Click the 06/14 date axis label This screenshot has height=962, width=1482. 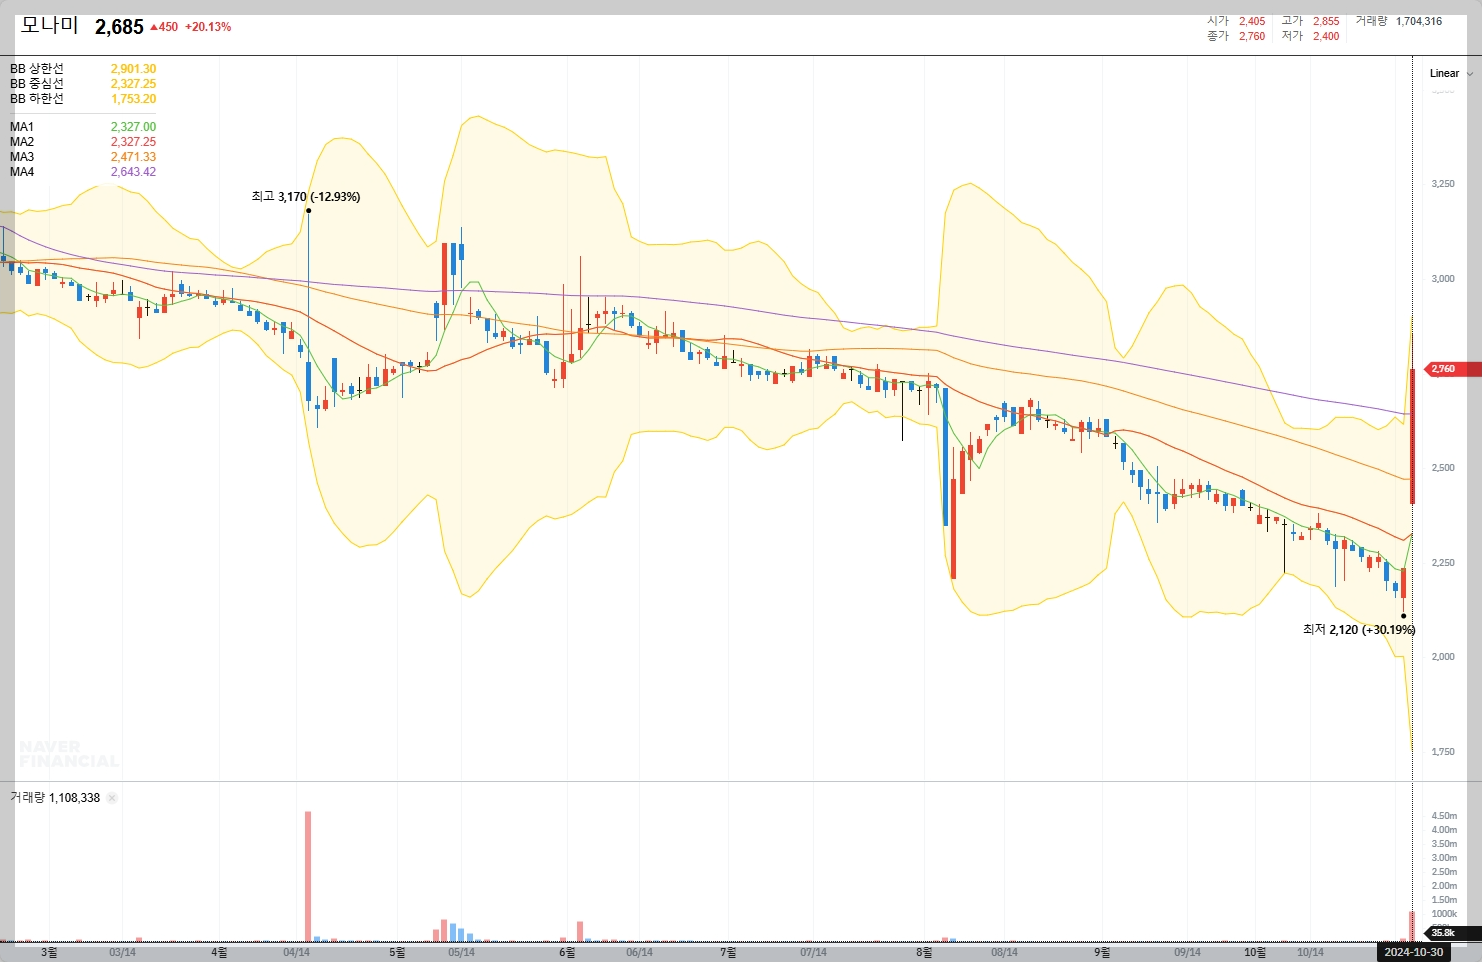(x=639, y=953)
